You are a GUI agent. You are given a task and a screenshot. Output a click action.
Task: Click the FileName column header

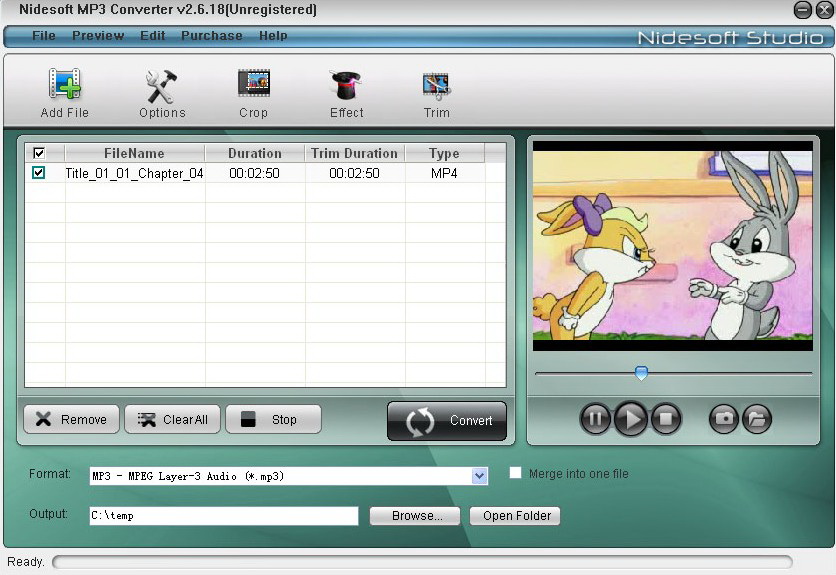(134, 153)
